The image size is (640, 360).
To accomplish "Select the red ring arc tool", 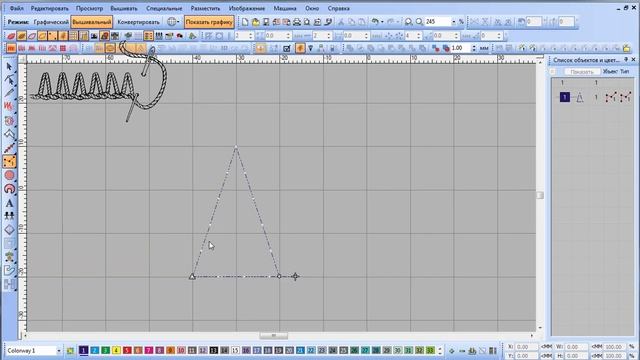I will click(x=9, y=189).
